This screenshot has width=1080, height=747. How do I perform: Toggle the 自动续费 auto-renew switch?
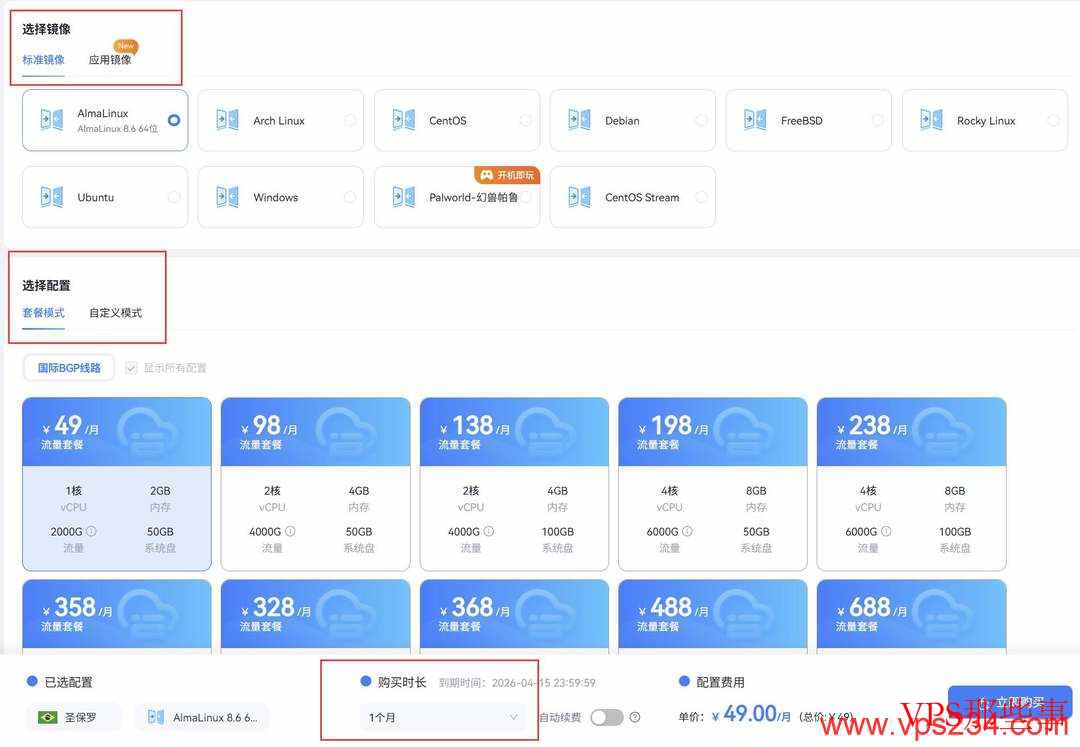click(606, 717)
